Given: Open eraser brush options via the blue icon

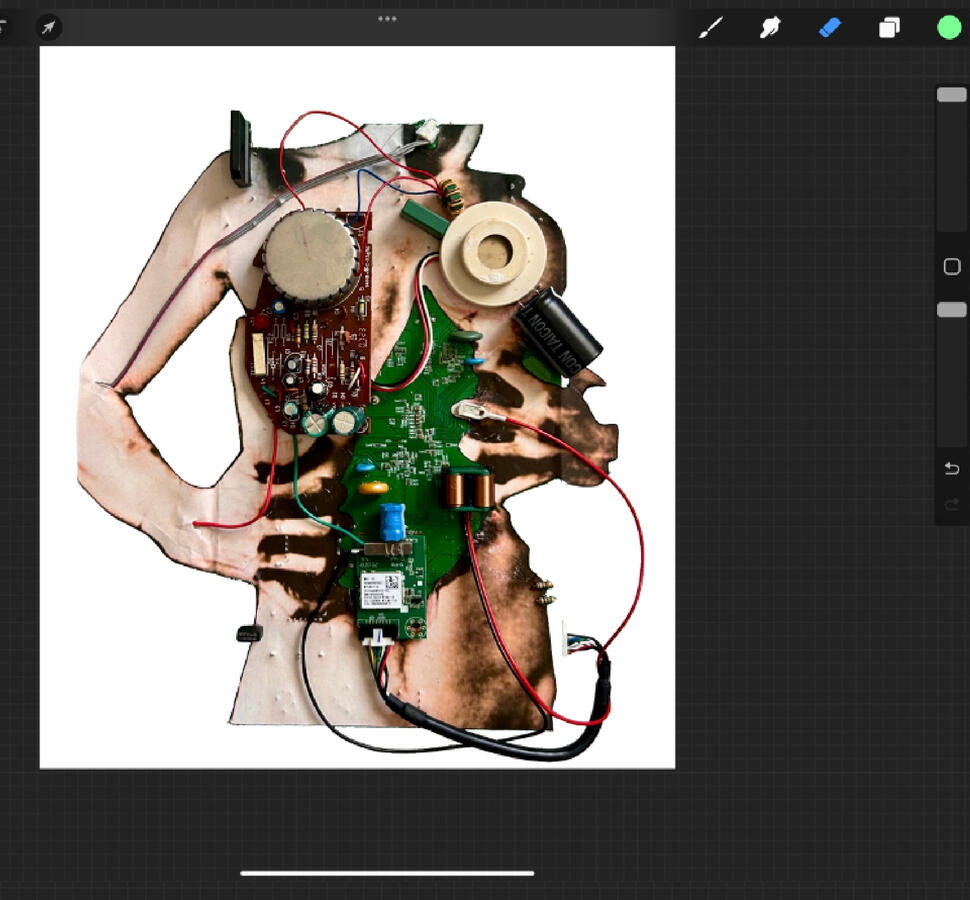Looking at the screenshot, I should (x=829, y=27).
